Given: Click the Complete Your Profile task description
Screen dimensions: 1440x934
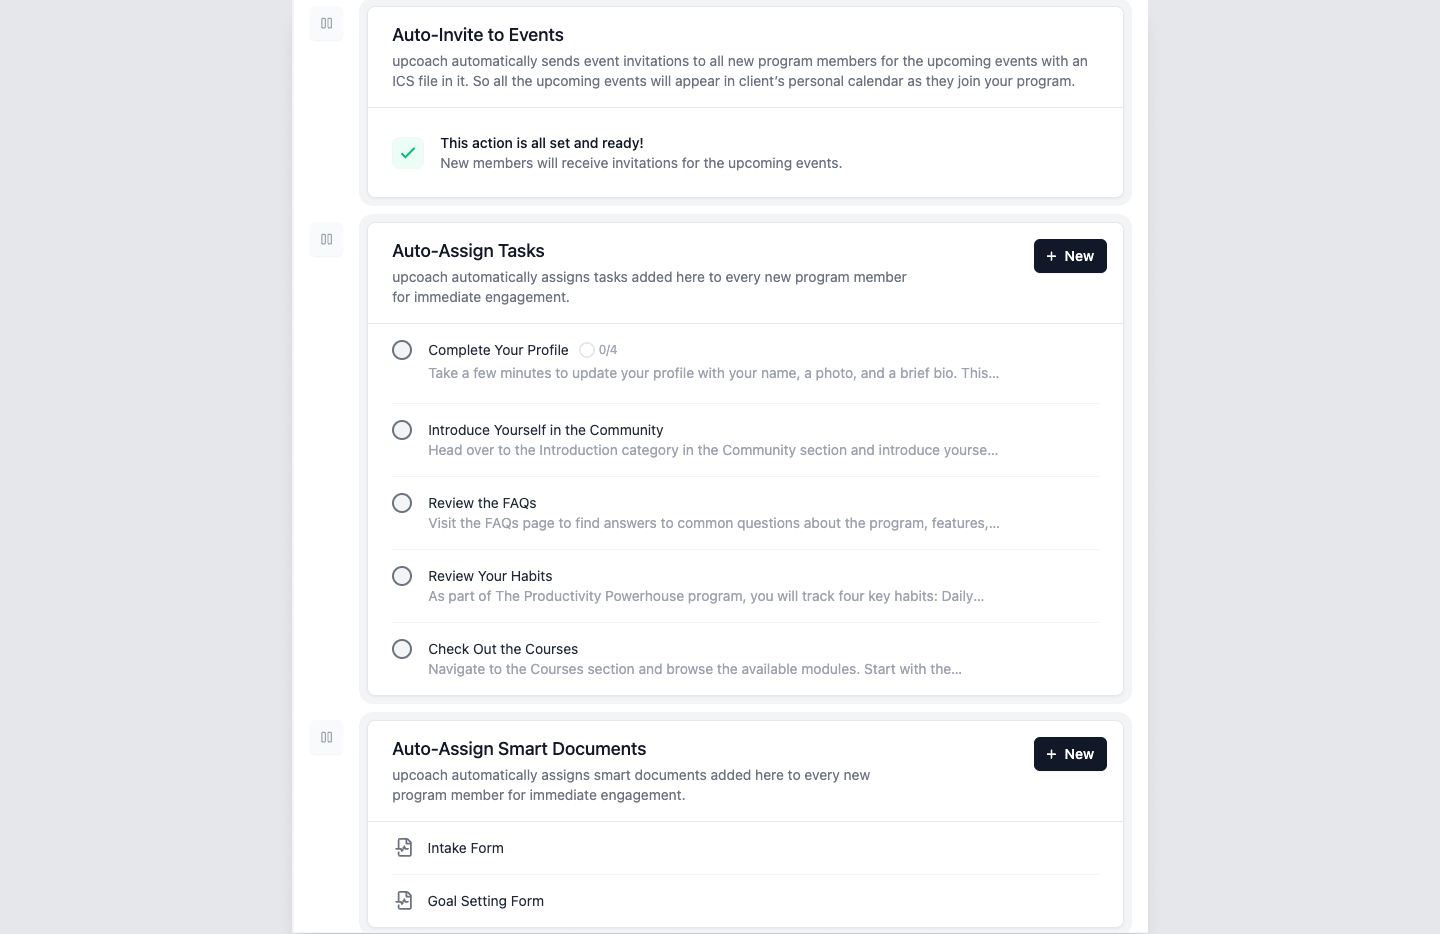Looking at the screenshot, I should point(713,373).
